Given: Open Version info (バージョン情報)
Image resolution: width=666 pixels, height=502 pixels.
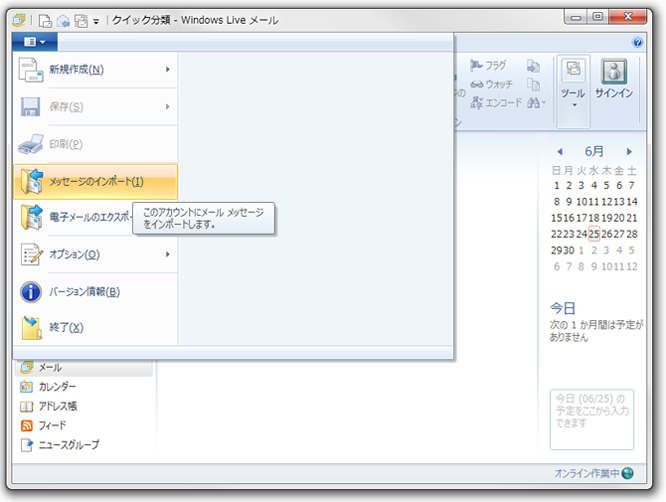Looking at the screenshot, I should pyautogui.click(x=96, y=292).
